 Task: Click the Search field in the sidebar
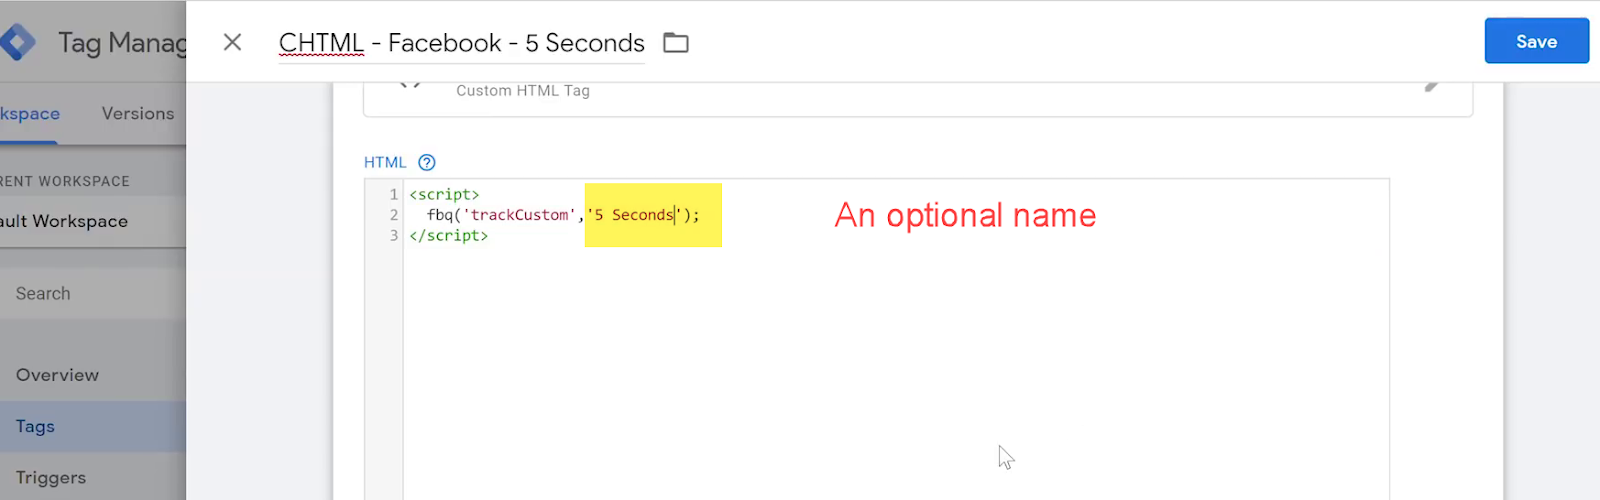pos(93,293)
